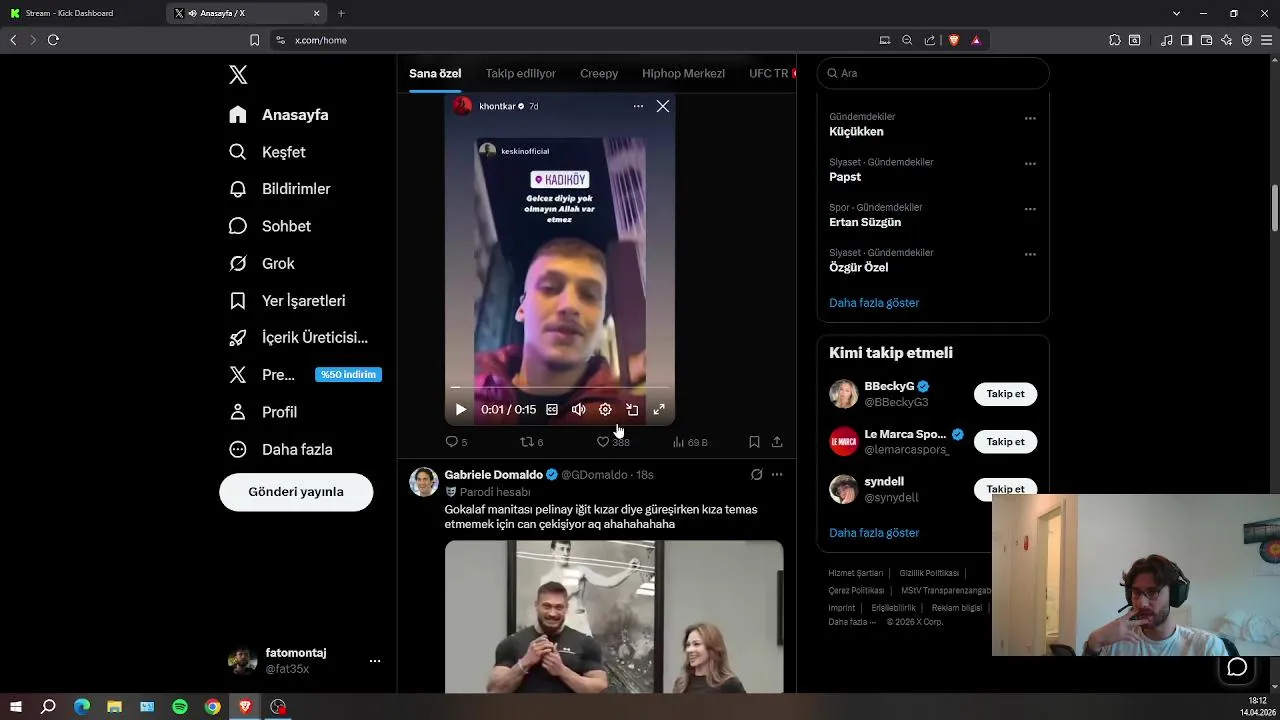Image resolution: width=1280 pixels, height=720 pixels.
Task: Open Keşfet explore page
Action: click(x=267, y=152)
